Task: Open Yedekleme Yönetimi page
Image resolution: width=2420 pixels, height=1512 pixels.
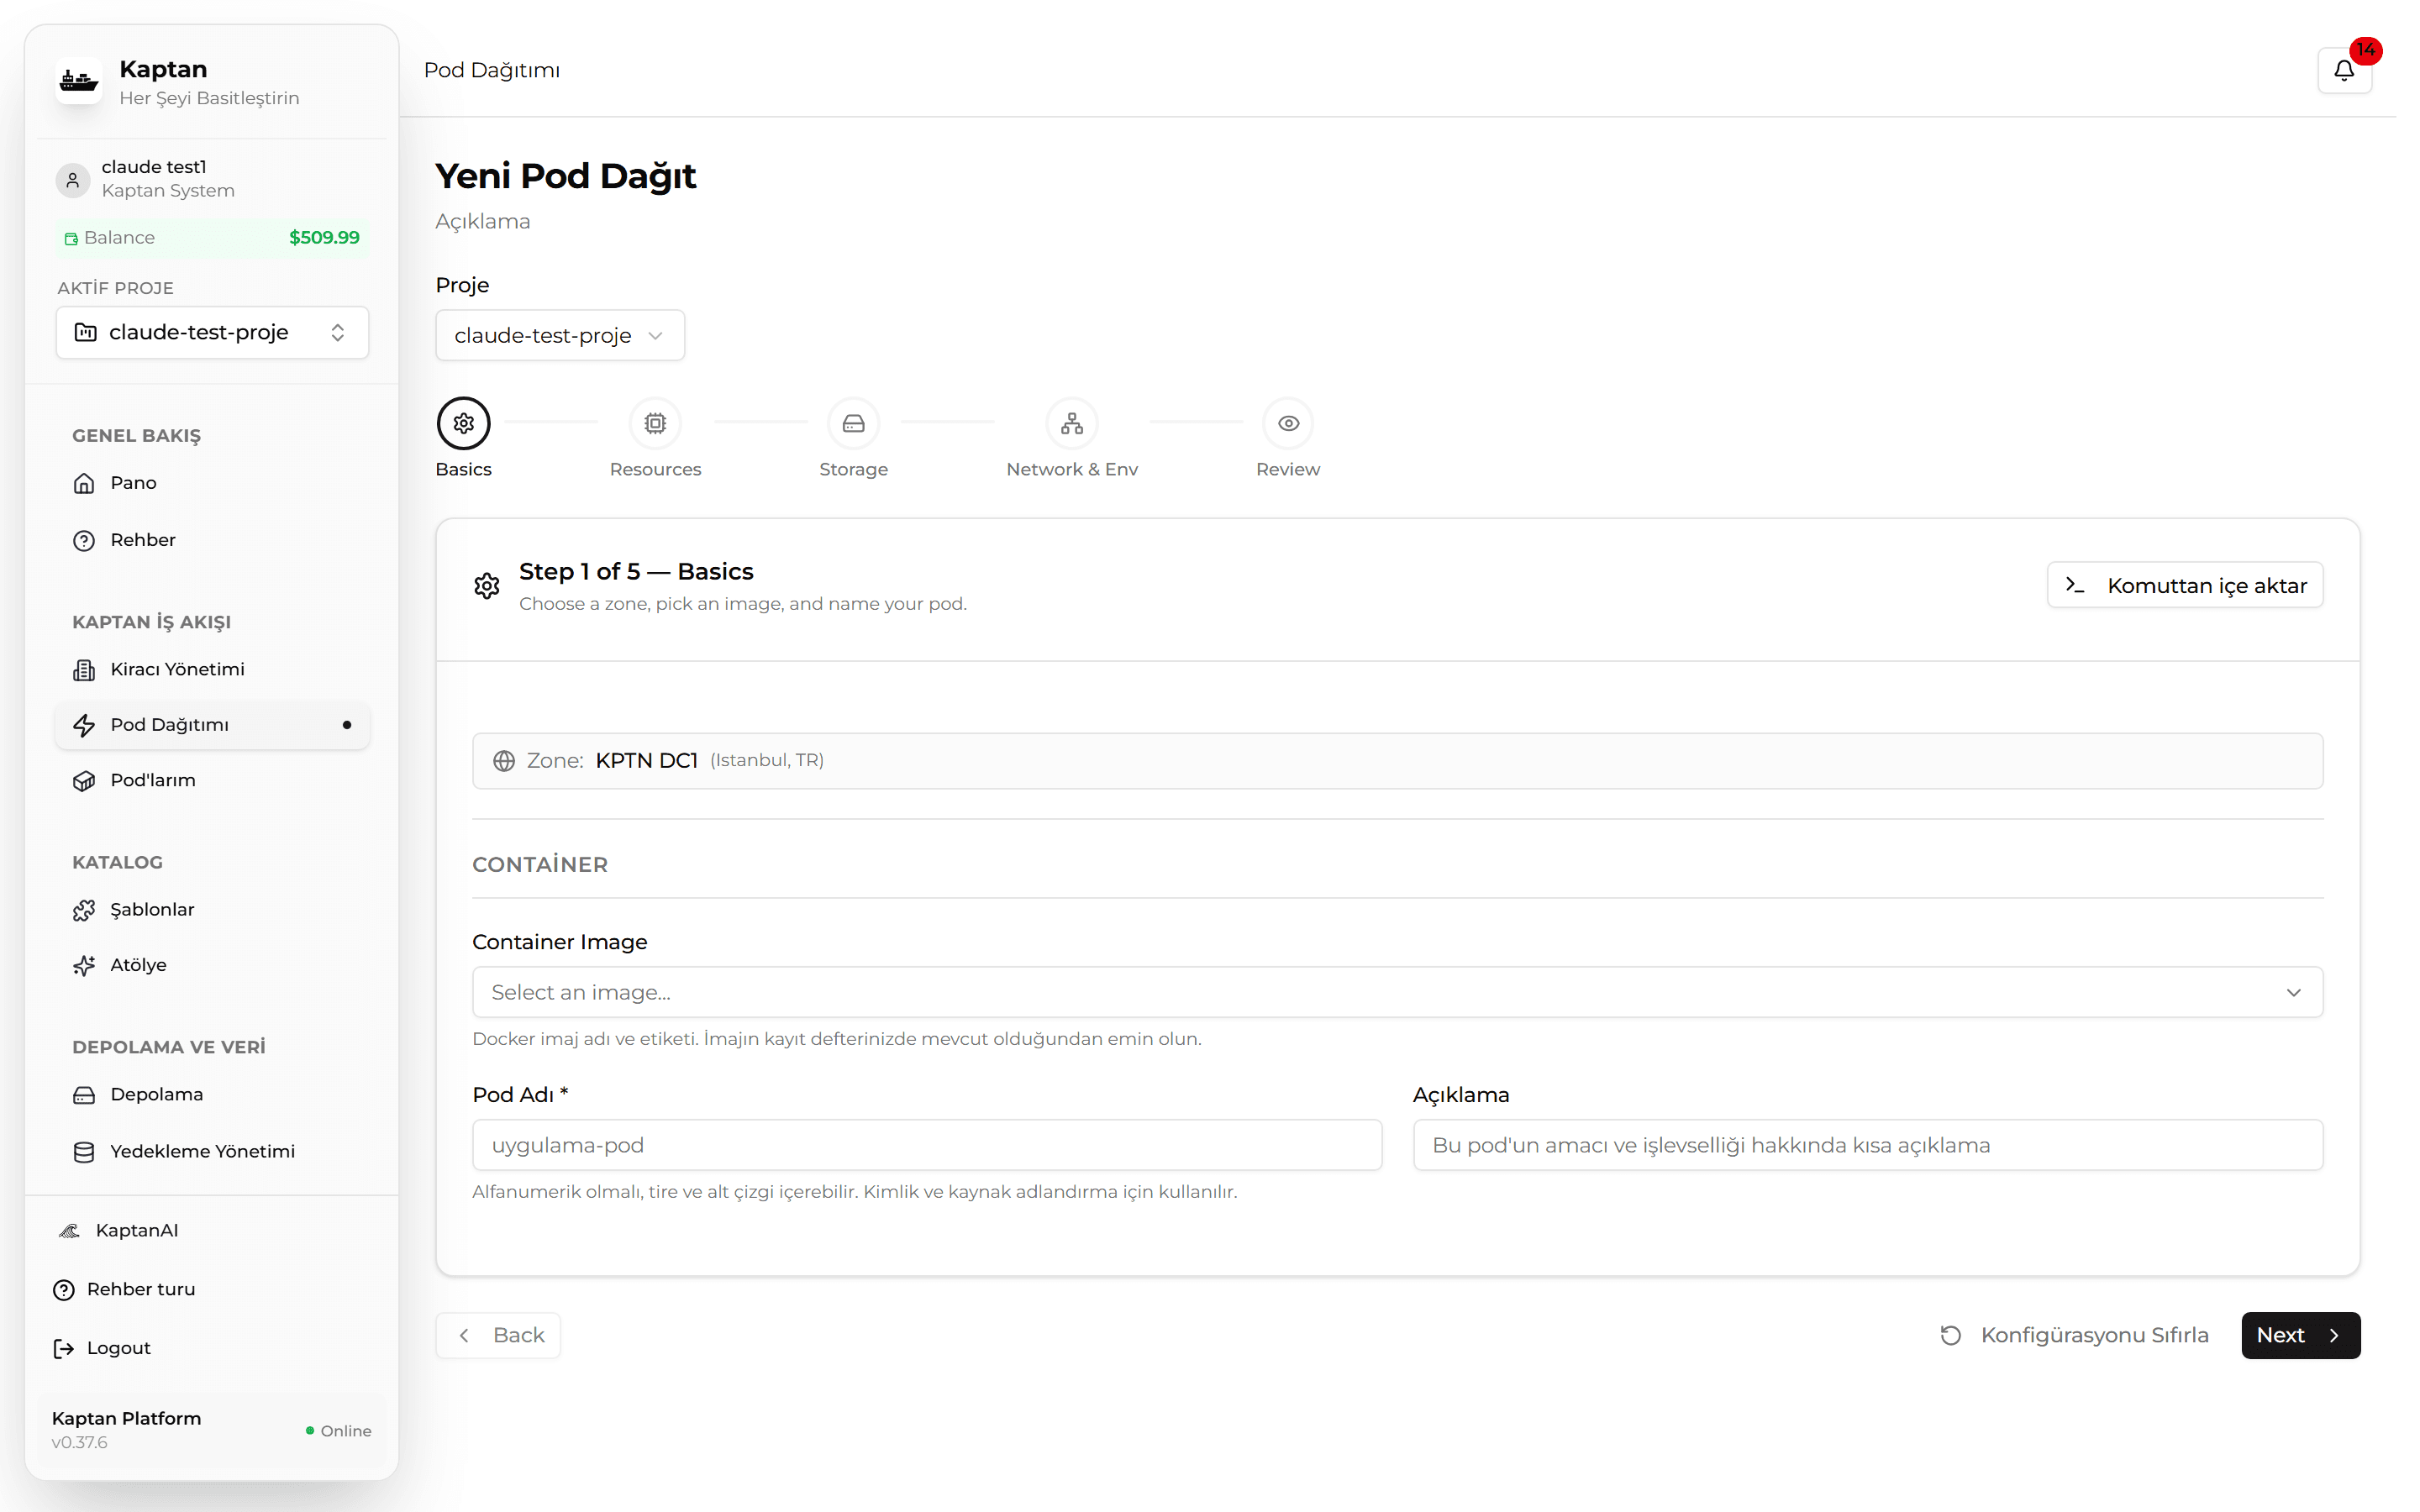Action: (212, 1152)
